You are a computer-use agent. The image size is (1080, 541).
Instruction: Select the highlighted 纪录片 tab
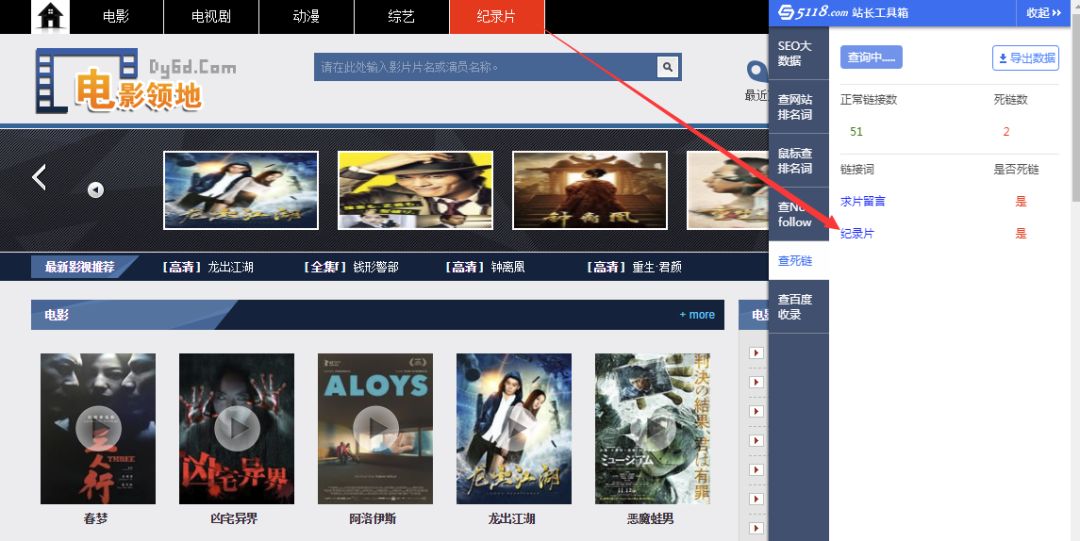496,17
